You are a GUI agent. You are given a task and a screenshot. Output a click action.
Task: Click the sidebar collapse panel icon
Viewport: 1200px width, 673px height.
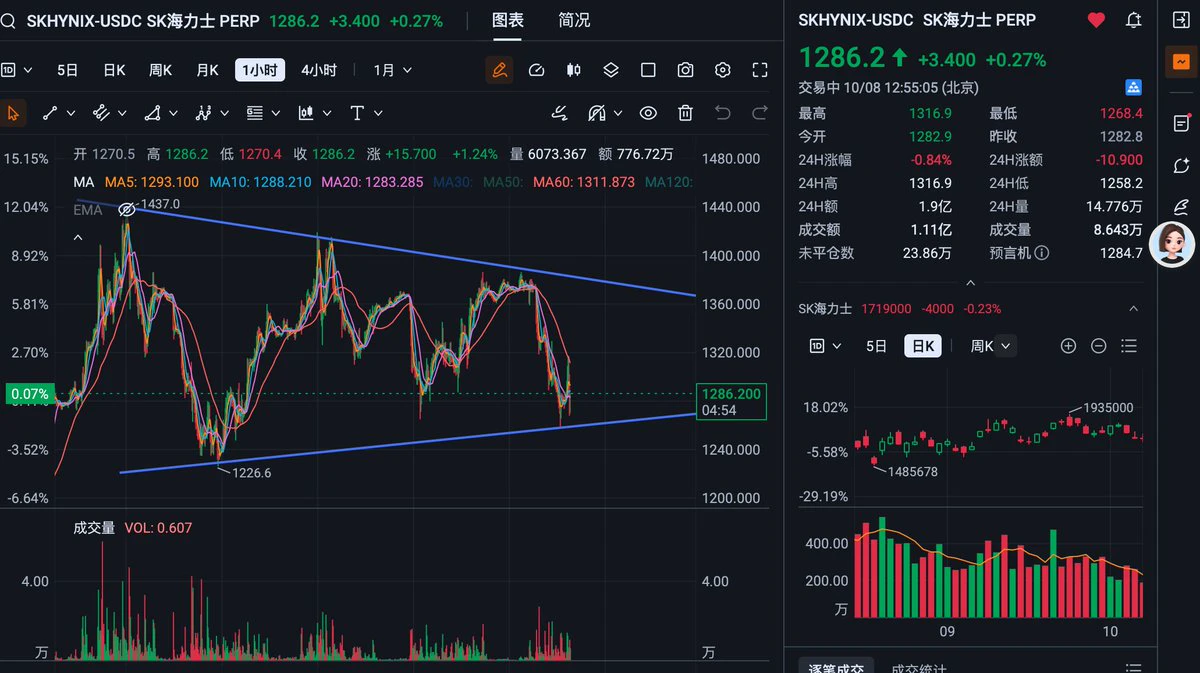coord(1180,20)
